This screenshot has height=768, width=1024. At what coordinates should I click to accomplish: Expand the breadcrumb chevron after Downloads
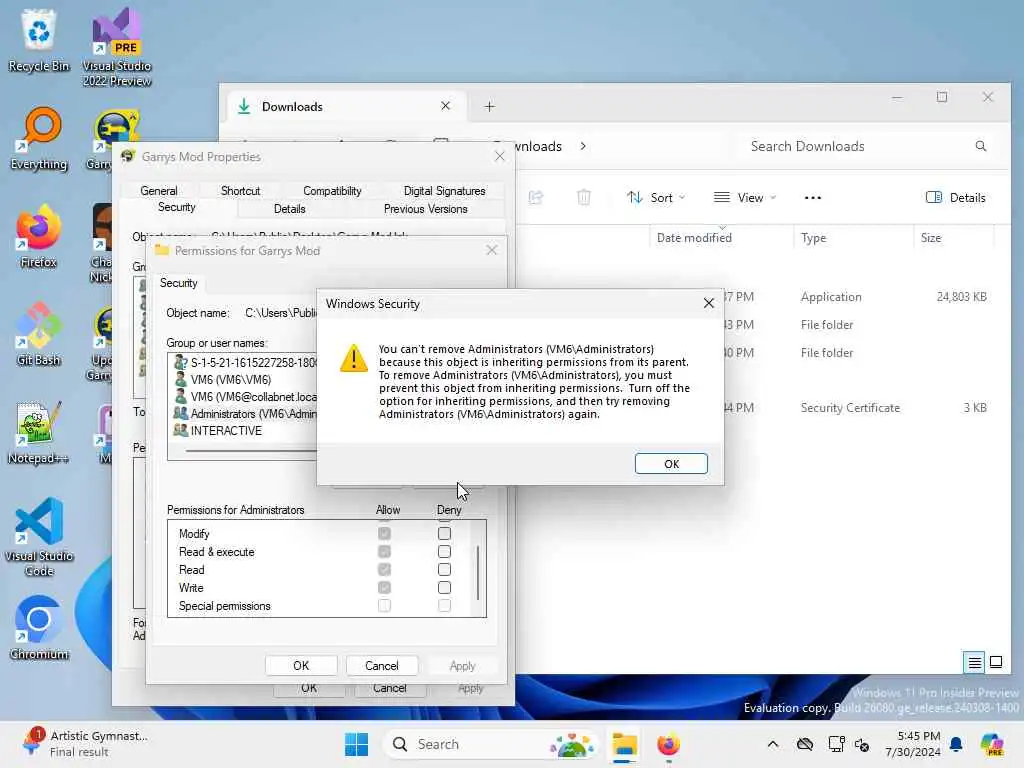point(583,146)
